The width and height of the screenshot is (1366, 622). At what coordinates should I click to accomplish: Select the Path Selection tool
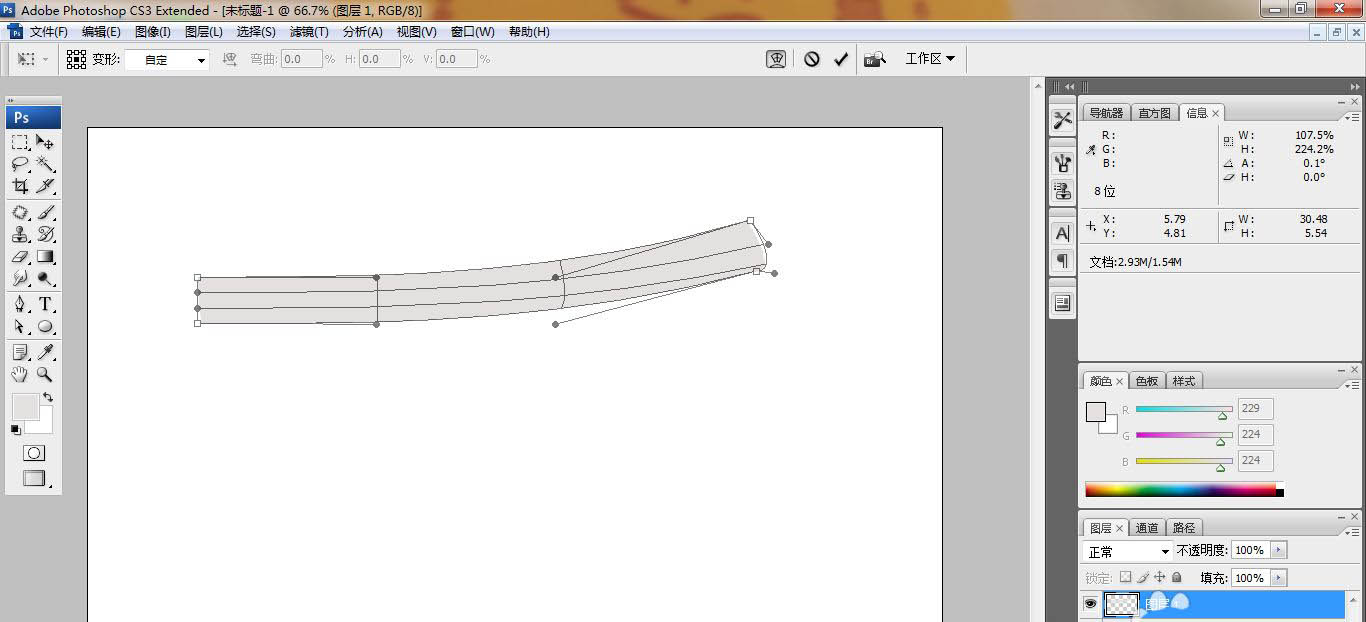click(x=20, y=327)
